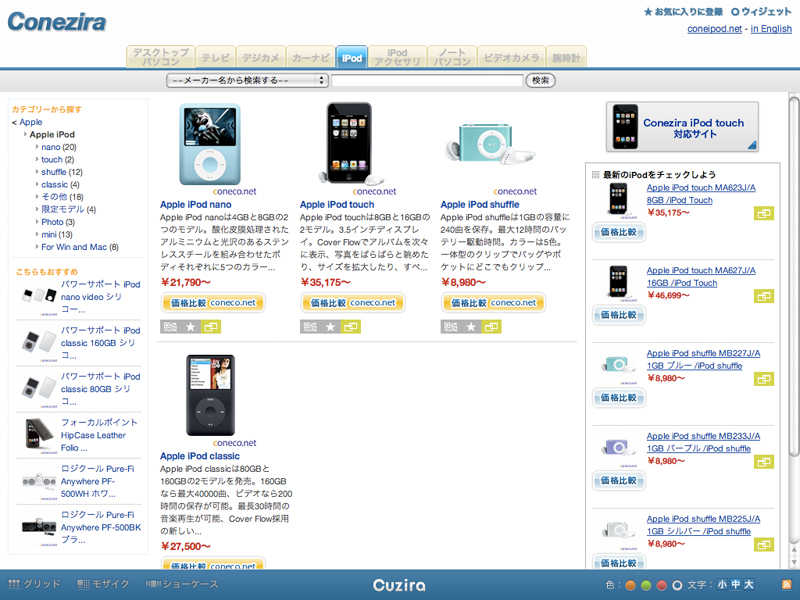Click 価格比較 coneco.net button under iPod shuffle
This screenshot has height=600, width=800.
click(x=493, y=303)
